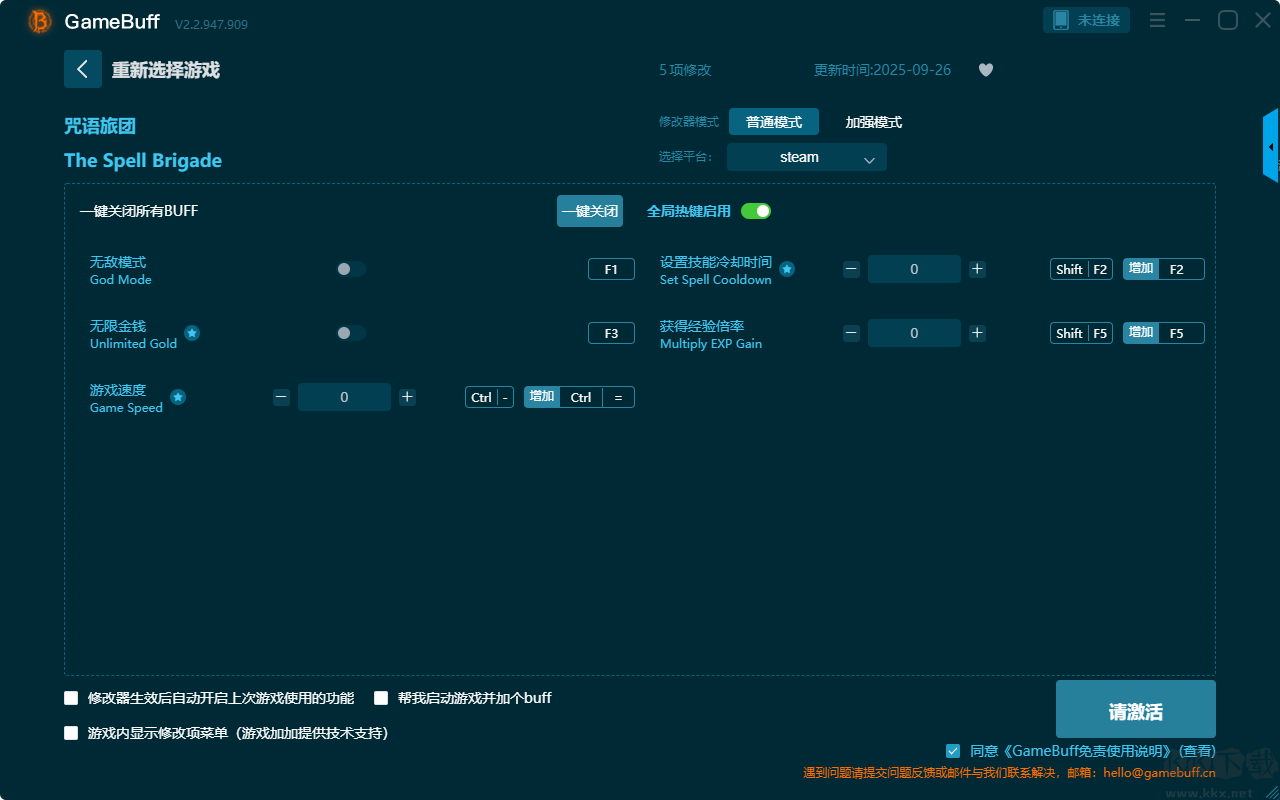The width and height of the screenshot is (1280, 800).
Task: Minimize the GameBuff window
Action: (x=1192, y=20)
